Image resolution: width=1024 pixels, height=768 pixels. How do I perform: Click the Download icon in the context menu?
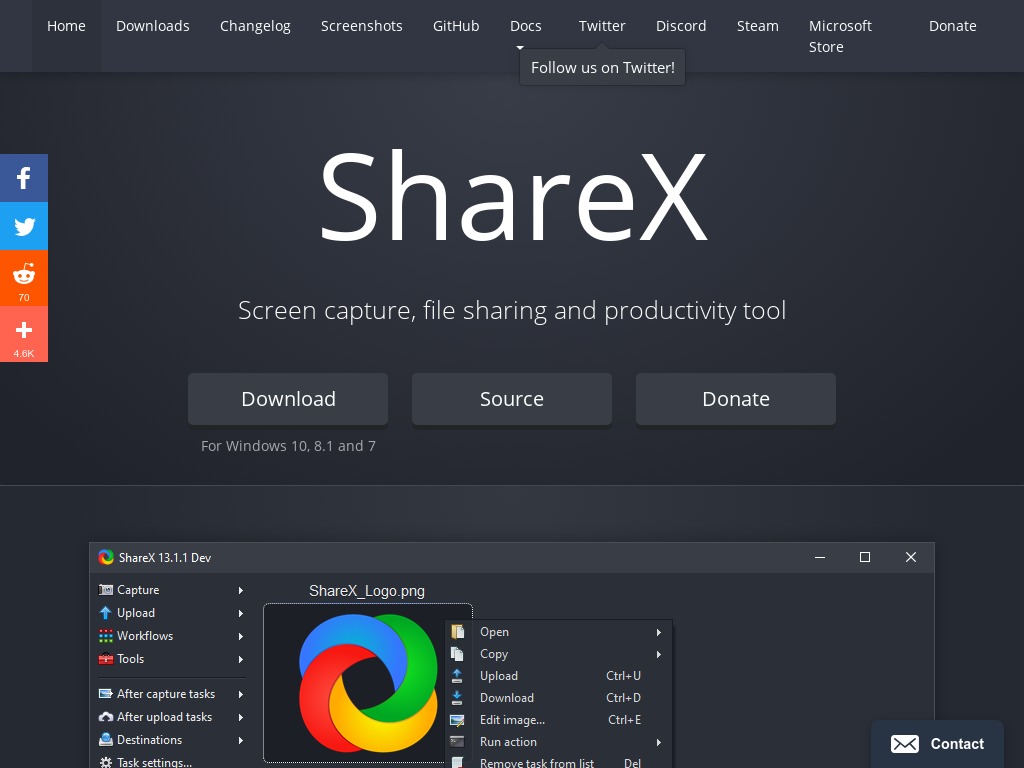pyautogui.click(x=457, y=697)
